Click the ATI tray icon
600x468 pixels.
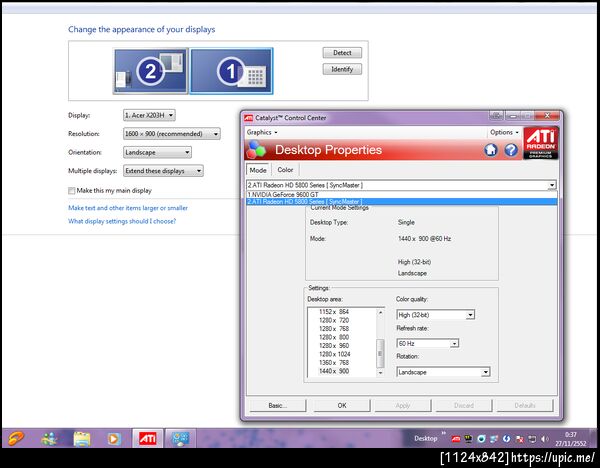455,439
